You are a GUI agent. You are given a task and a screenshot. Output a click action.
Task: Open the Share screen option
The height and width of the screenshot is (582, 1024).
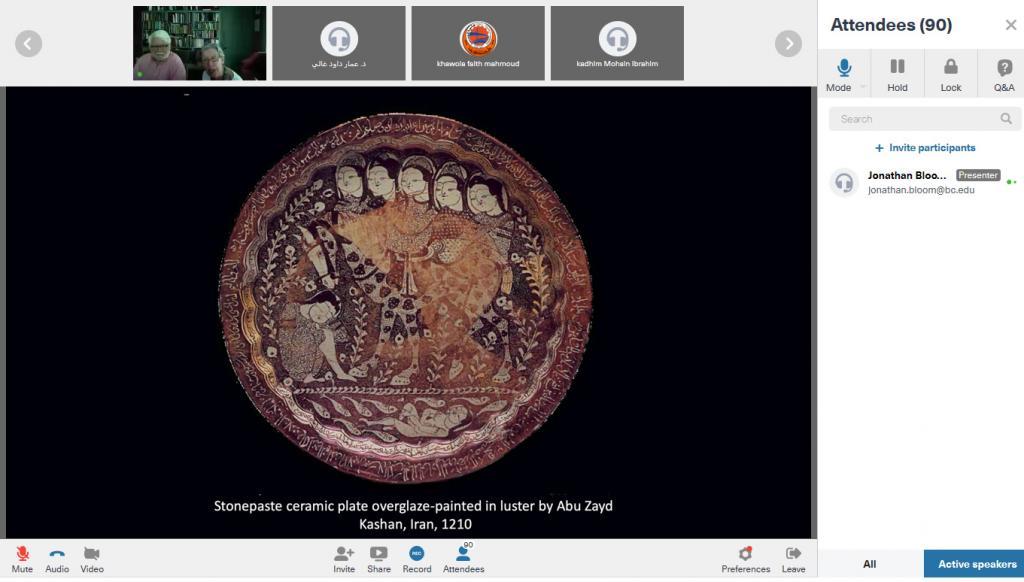pos(379,554)
